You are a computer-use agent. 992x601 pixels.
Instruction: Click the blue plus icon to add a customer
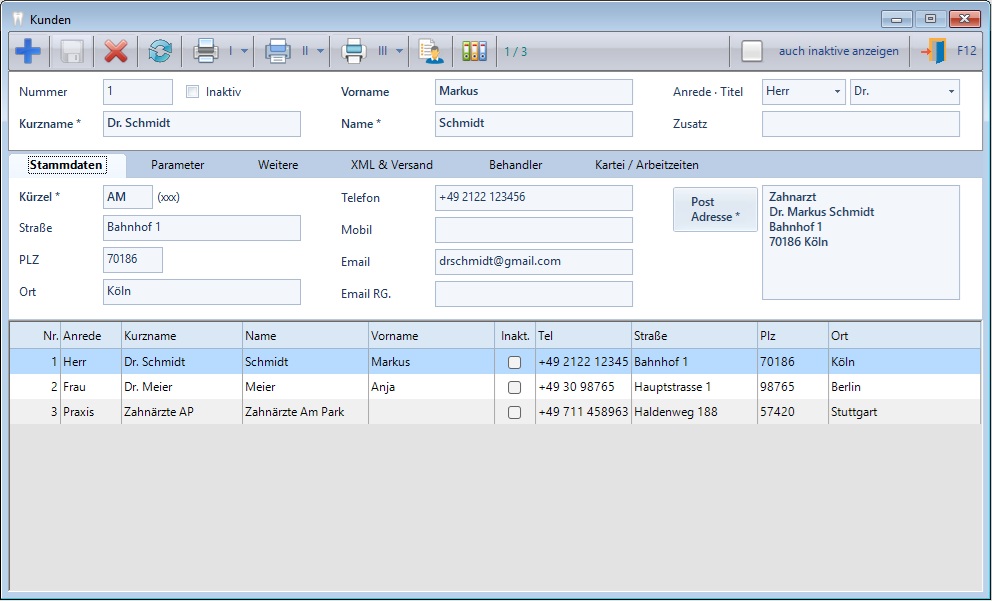[28, 51]
